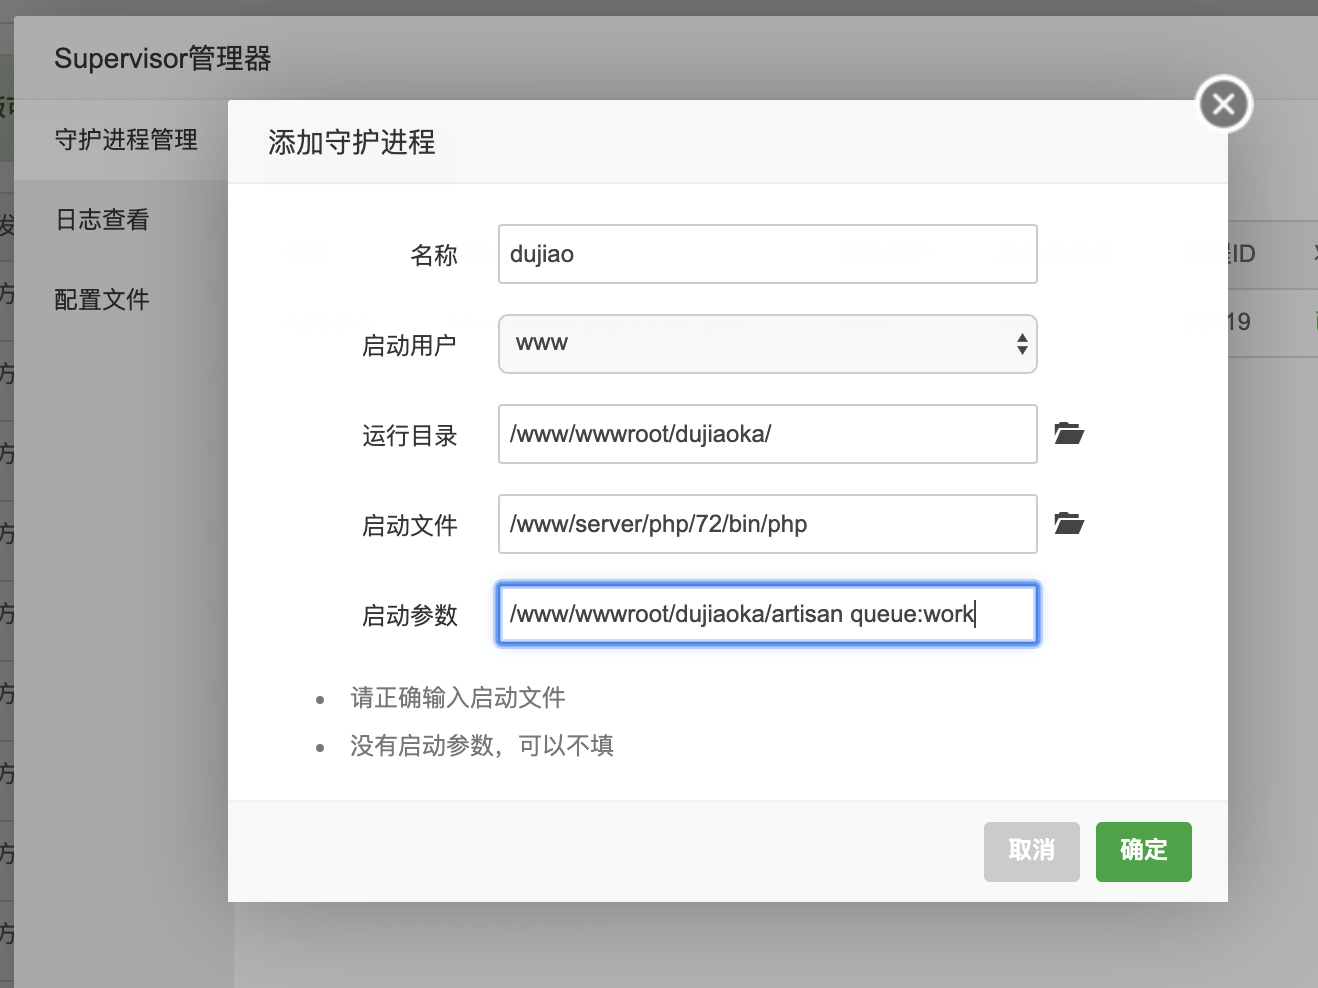This screenshot has width=1318, height=988.
Task: Switch to 配置文件 section
Action: (101, 298)
